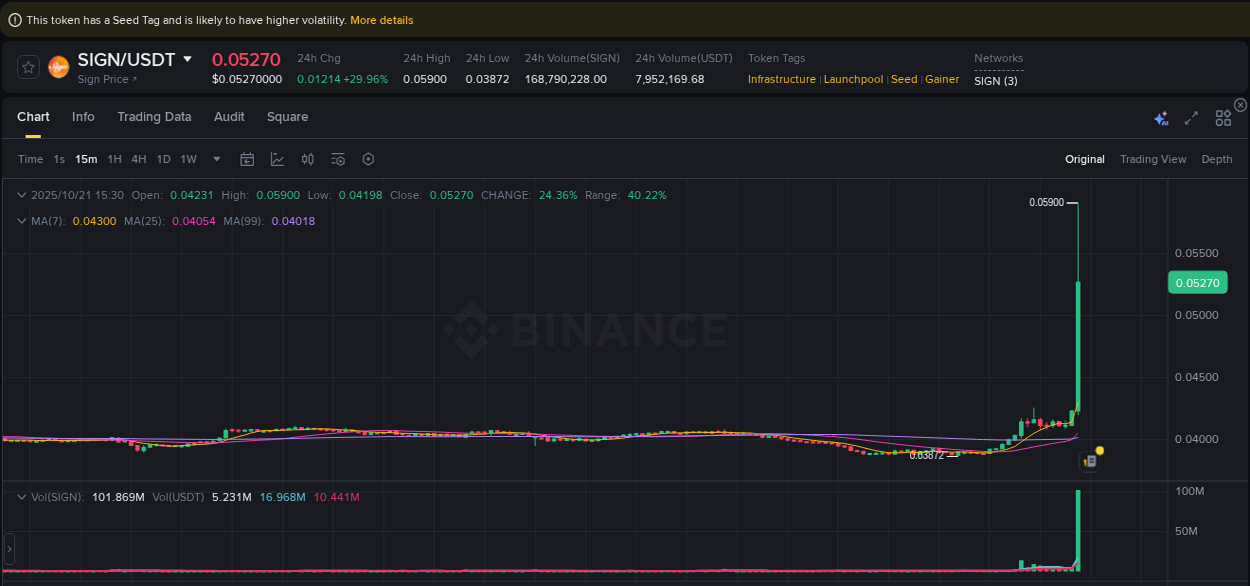This screenshot has height=586, width=1250.
Task: Open chart settings via hexagon icon
Action: click(x=368, y=159)
